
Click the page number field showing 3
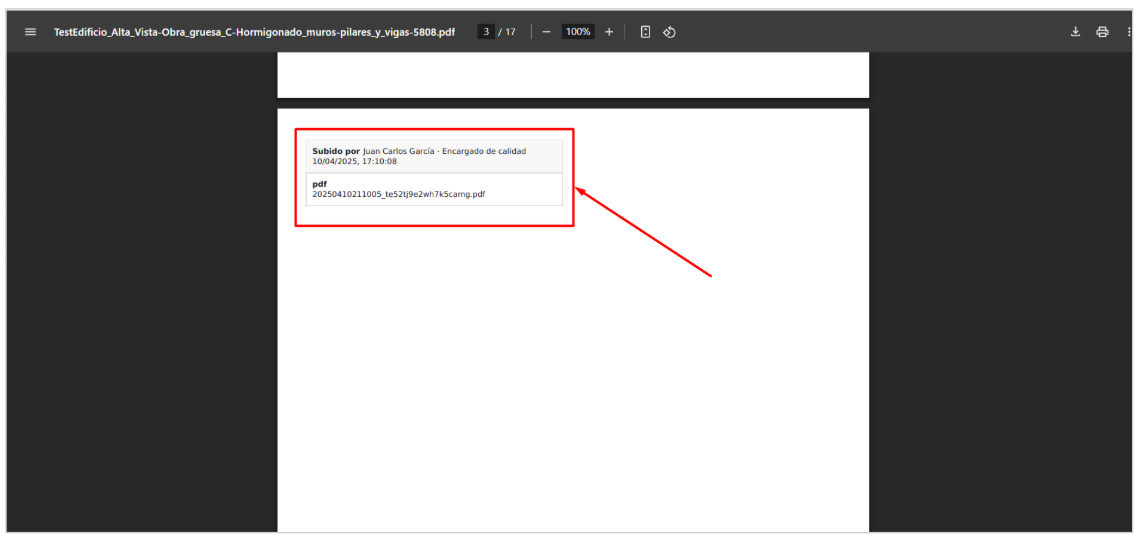tap(486, 32)
